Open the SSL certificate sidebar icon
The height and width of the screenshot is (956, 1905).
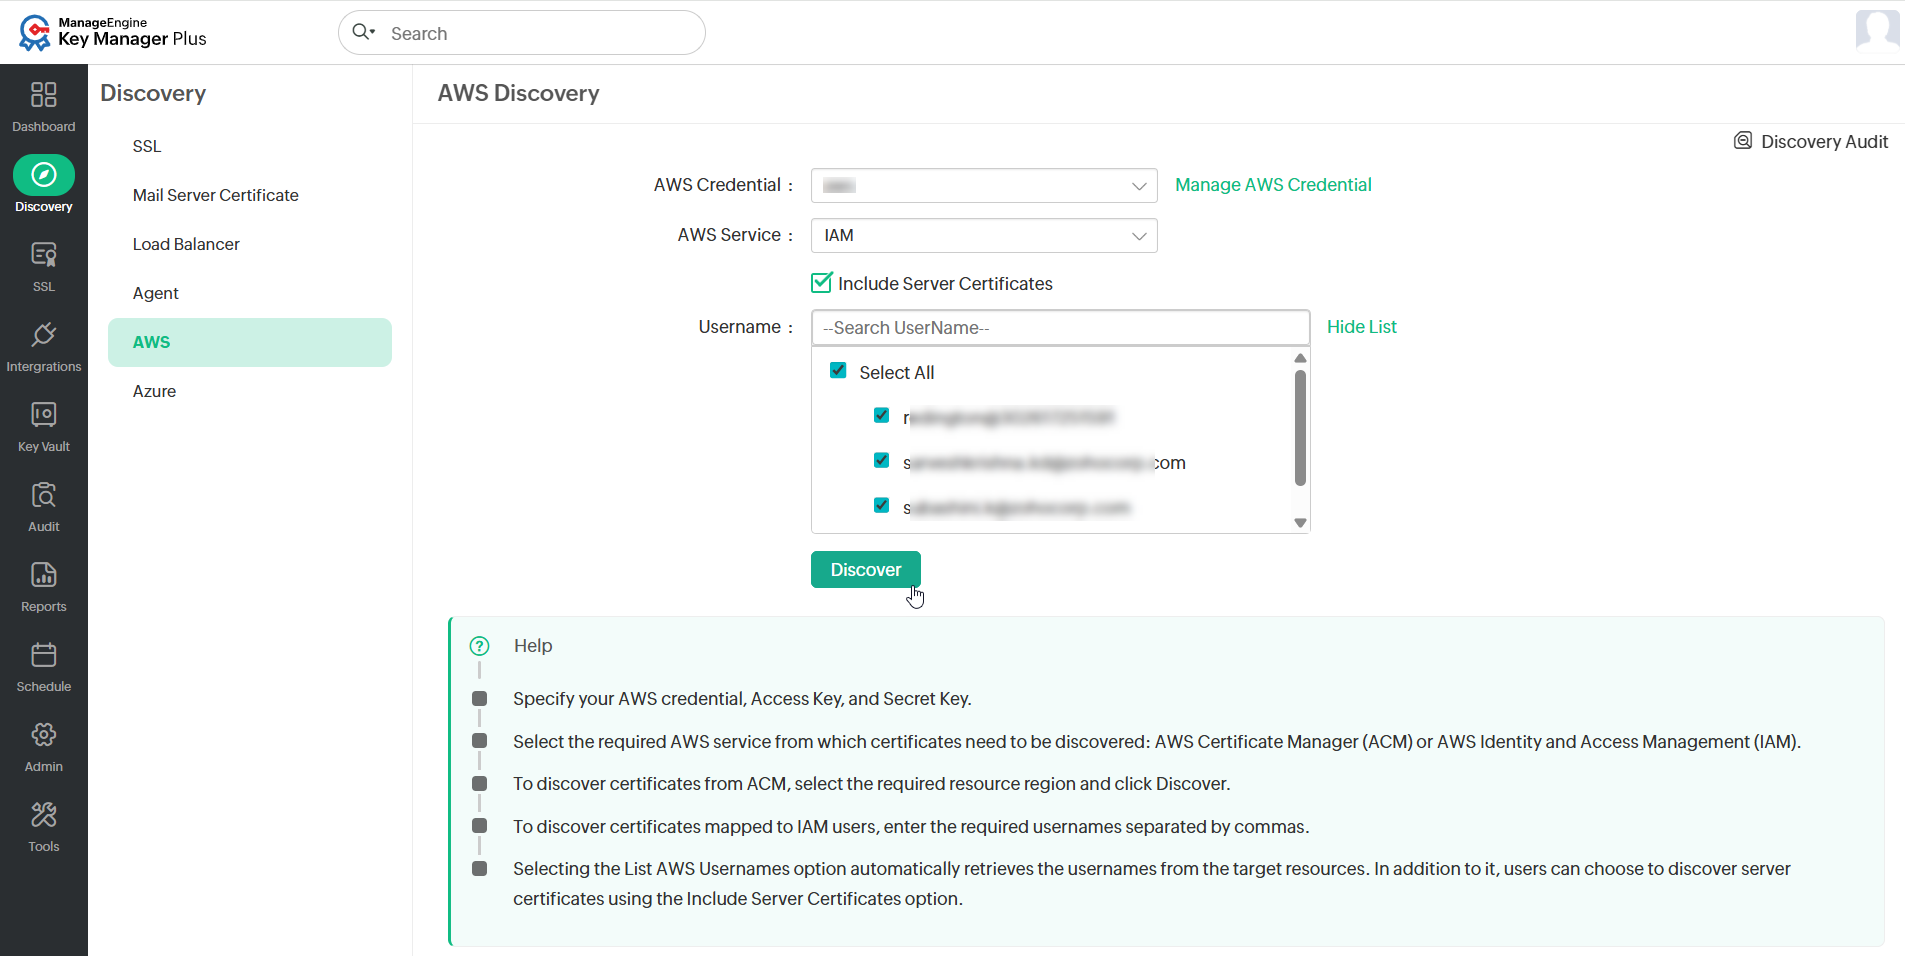tap(44, 255)
